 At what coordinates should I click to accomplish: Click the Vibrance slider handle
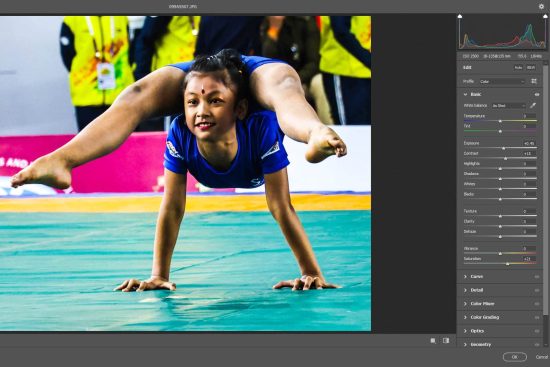click(500, 253)
